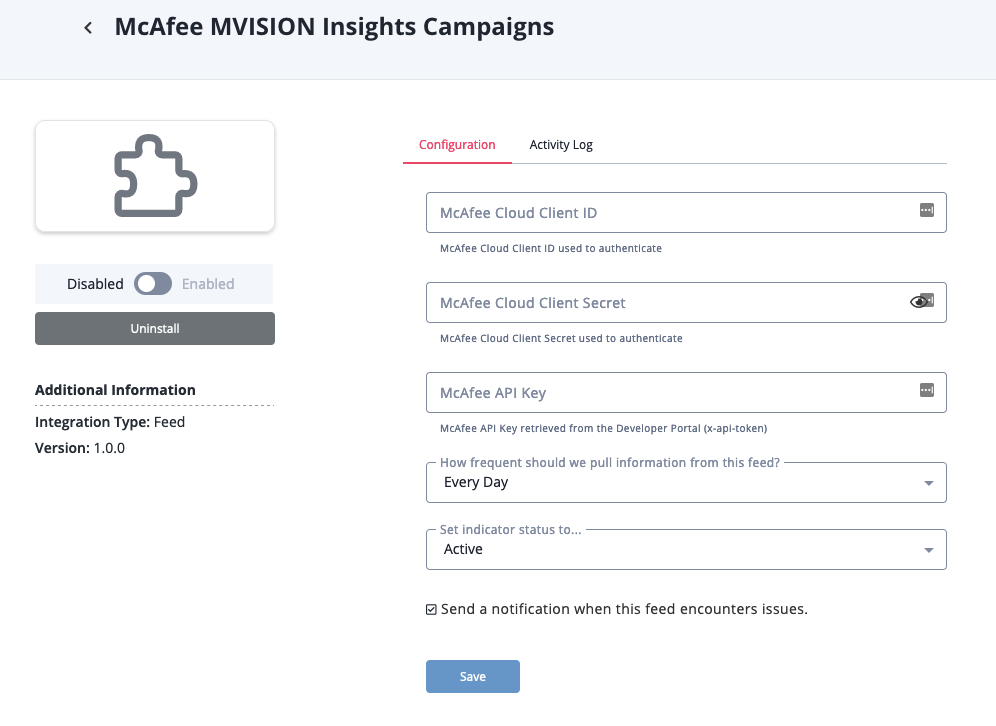Screen dimensions: 996x726
Task: Click autofill icon in Cloud Client ID field
Action: click(927, 210)
